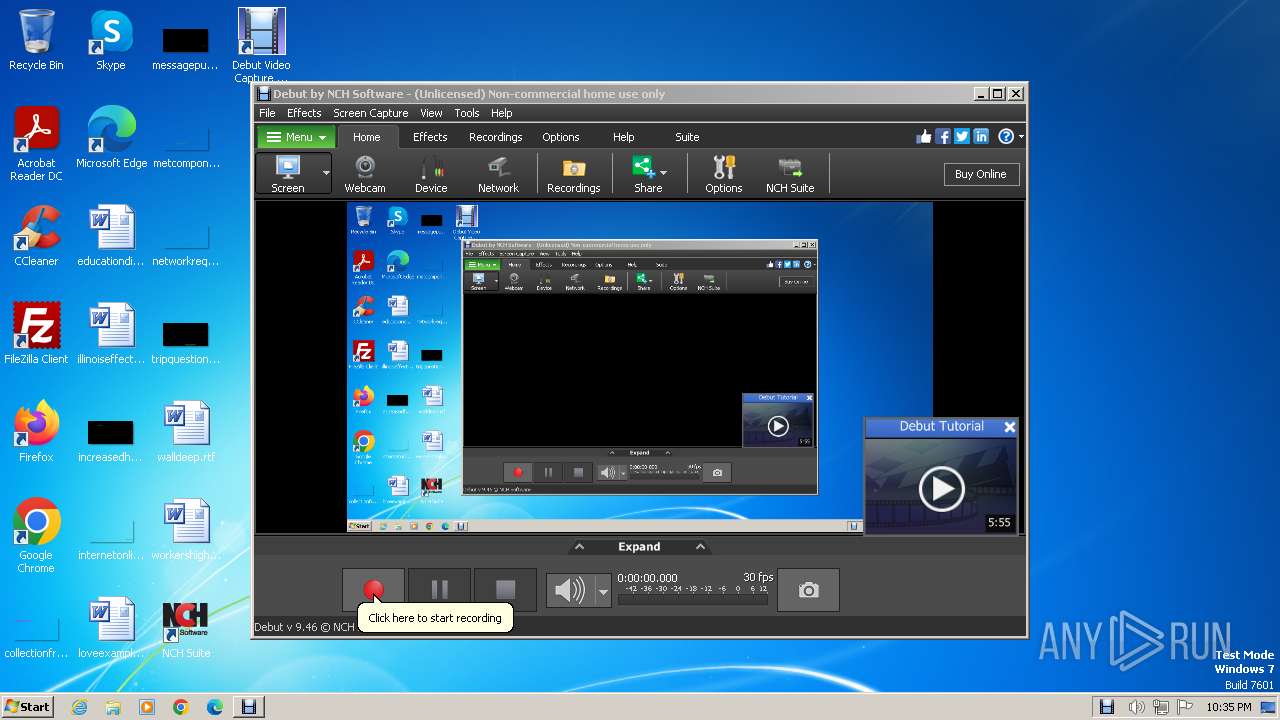Select the Debut Video Capture desktop shortcut

pyautogui.click(x=261, y=45)
